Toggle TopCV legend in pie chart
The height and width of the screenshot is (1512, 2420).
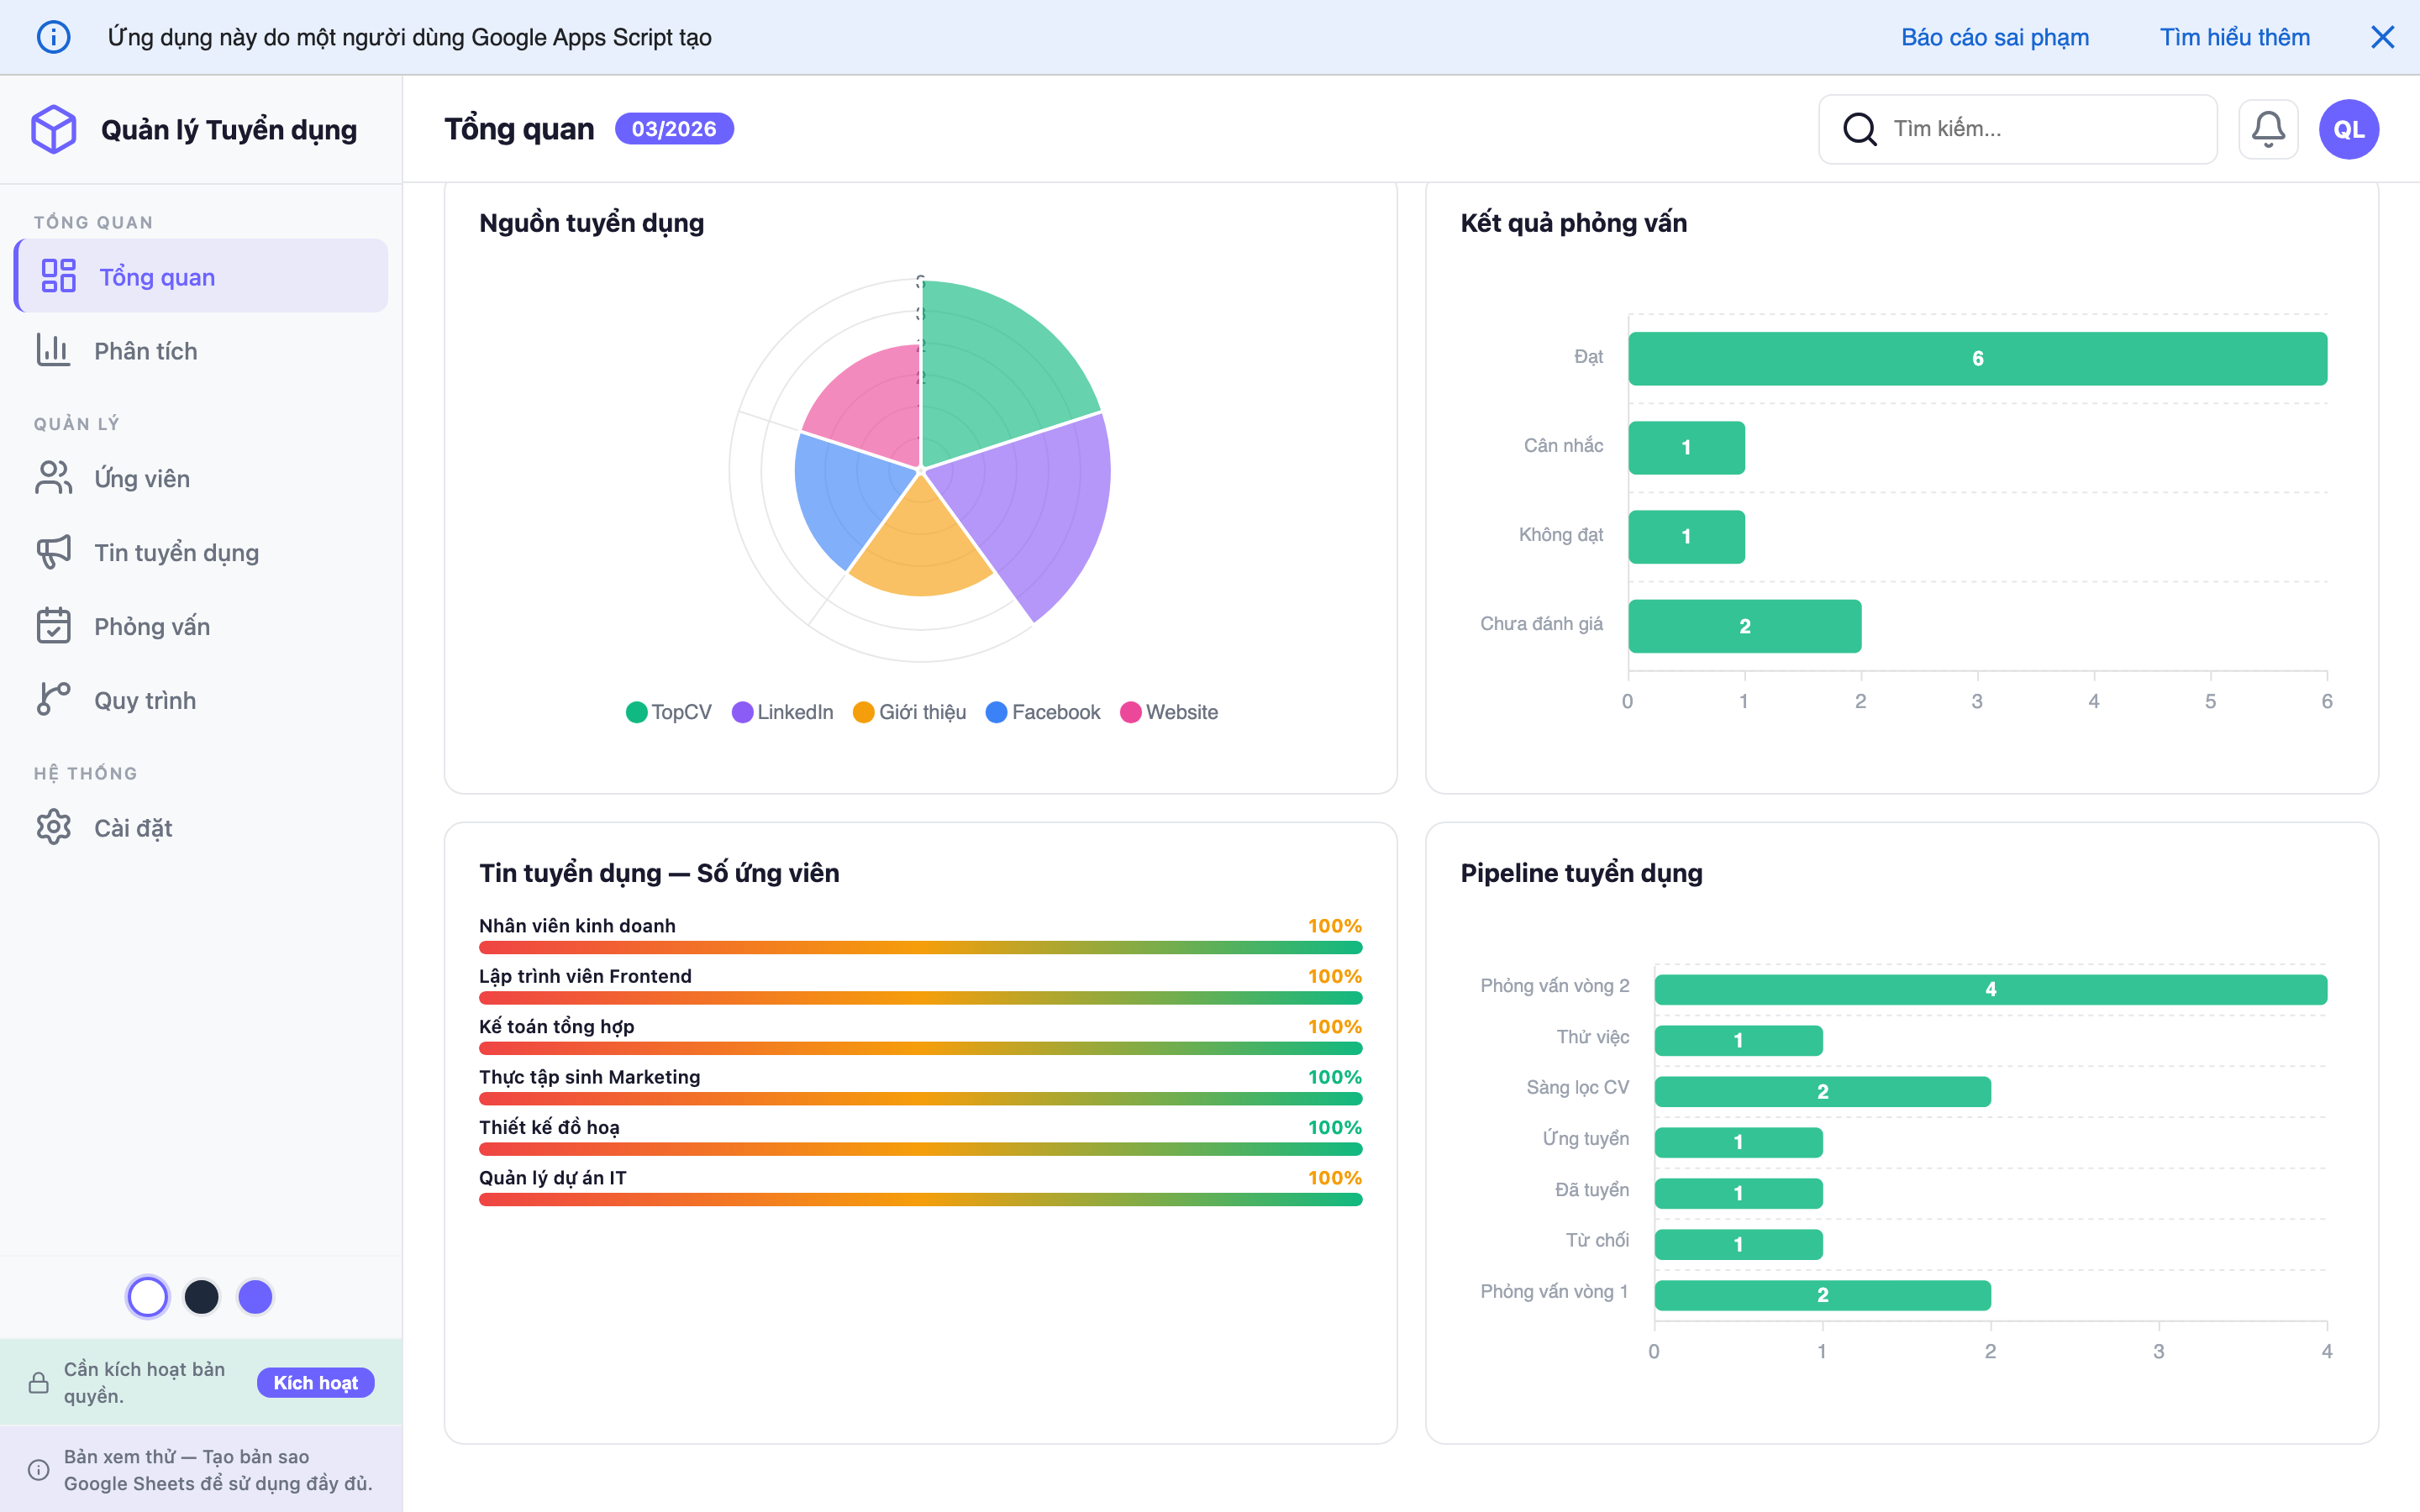coord(668,712)
